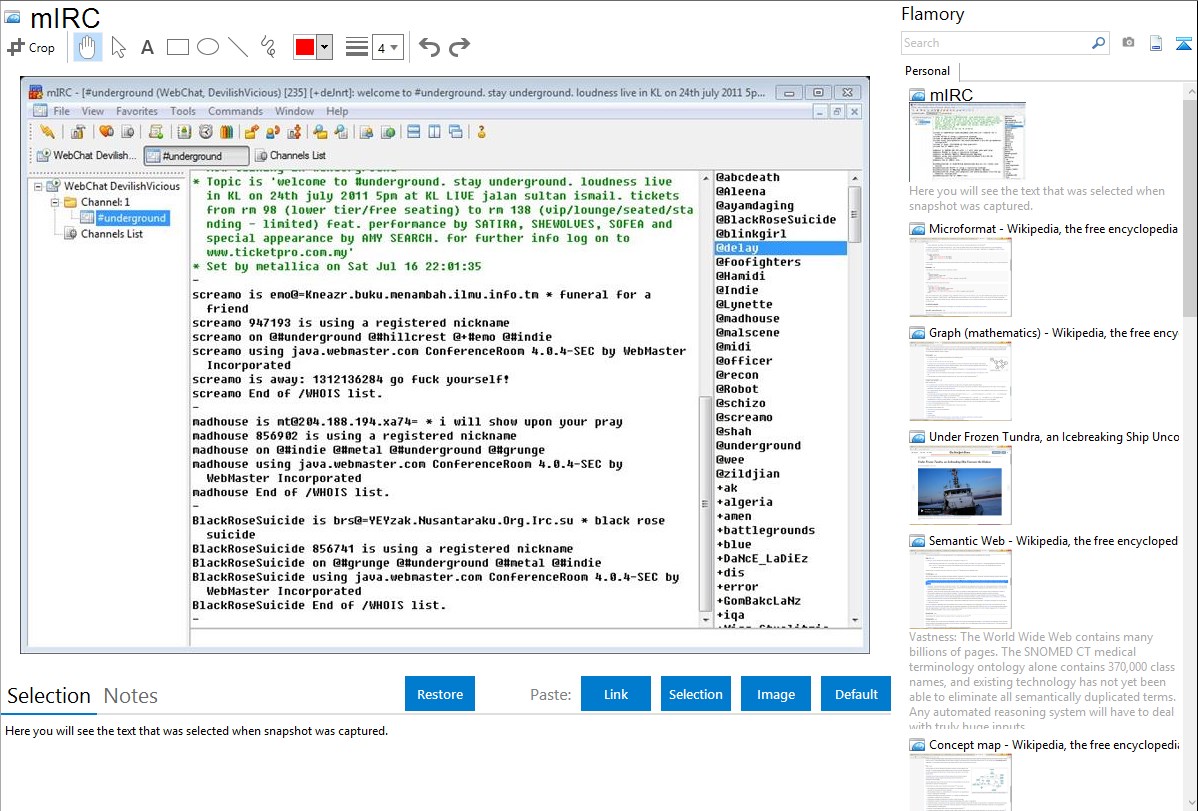Viewport: 1198px width, 811px height.
Task: Switch to the Selection tab
Action: [49, 696]
